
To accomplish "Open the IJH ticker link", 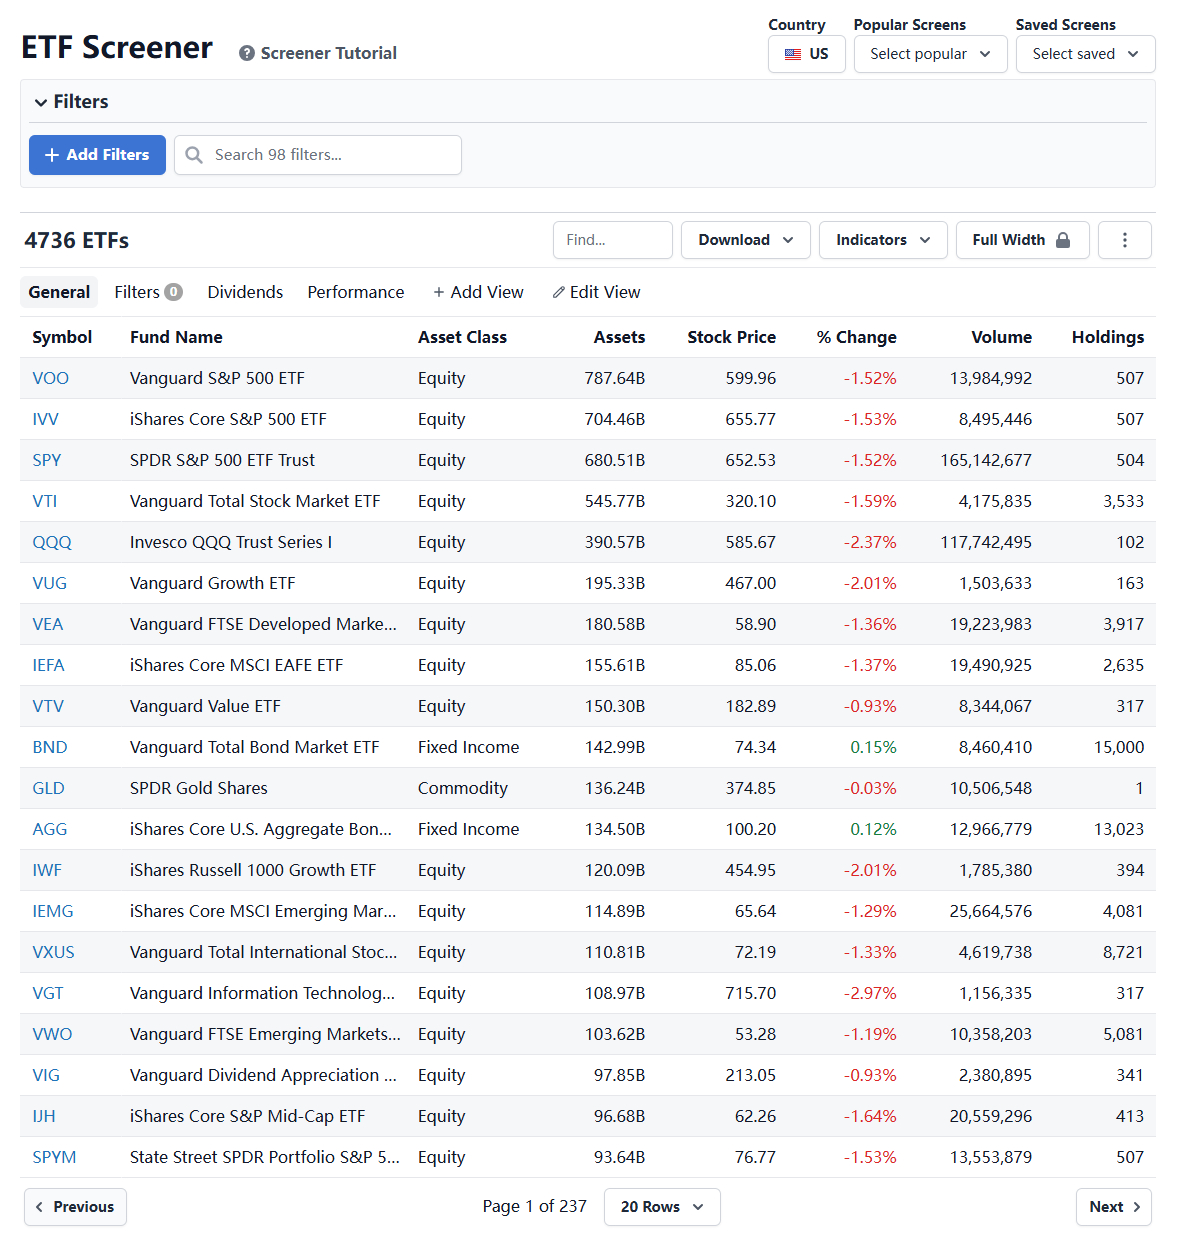I will pyautogui.click(x=44, y=1116).
